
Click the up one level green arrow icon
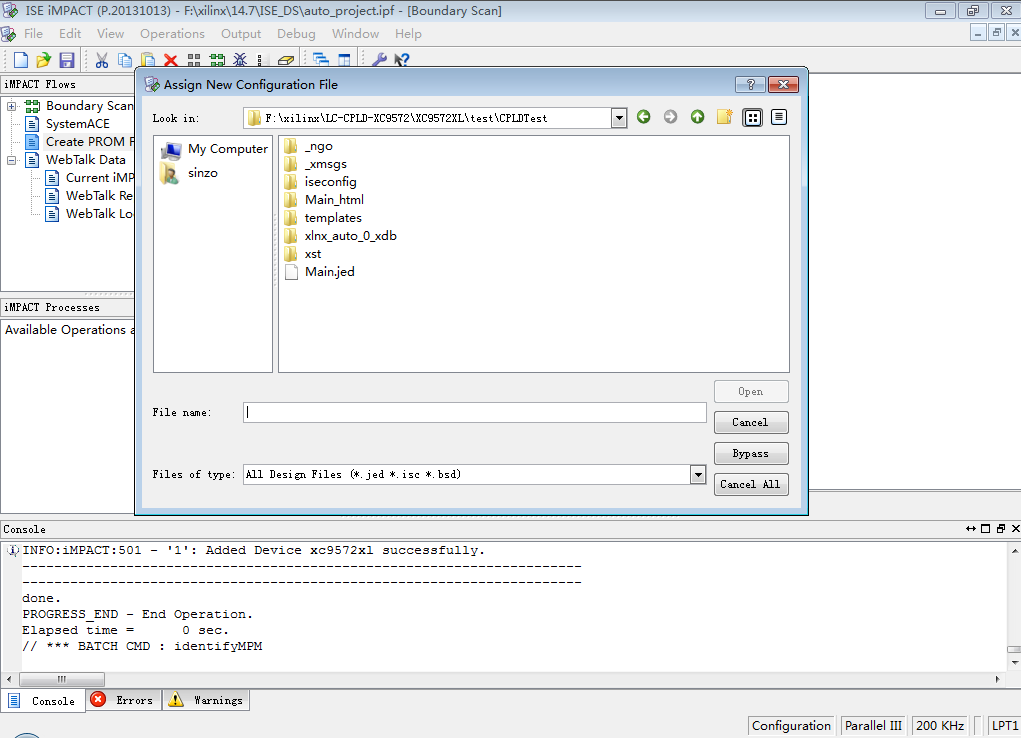[697, 117]
